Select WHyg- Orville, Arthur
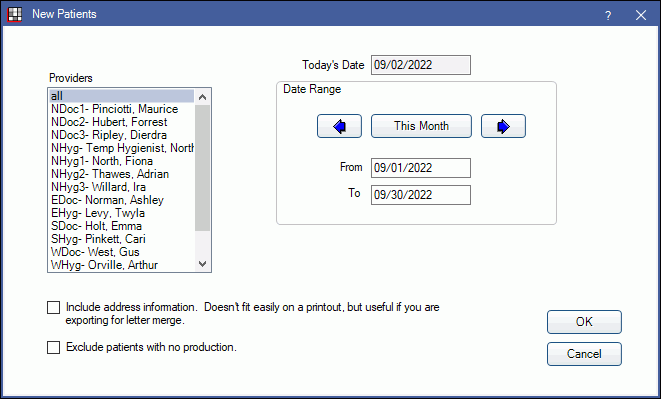The image size is (661, 399). (x=121, y=265)
